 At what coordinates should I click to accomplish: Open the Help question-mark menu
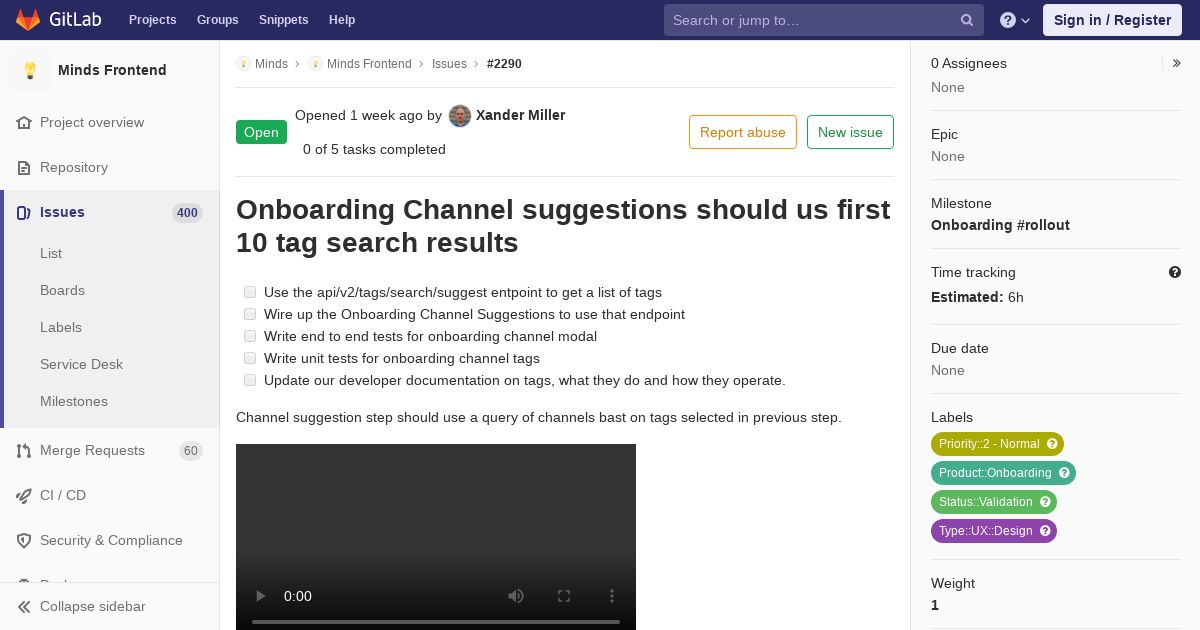[1015, 20]
